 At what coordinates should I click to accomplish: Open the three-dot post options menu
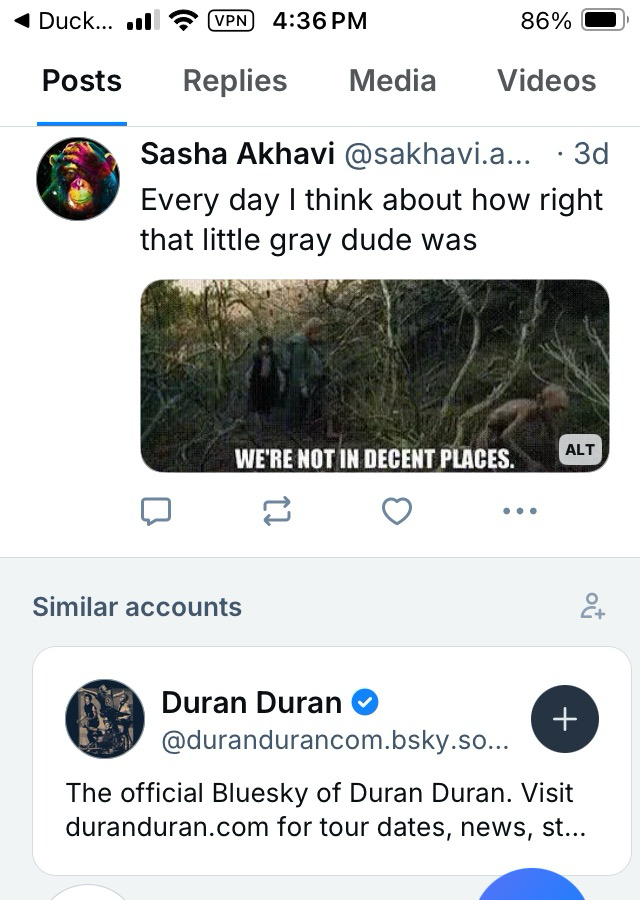coord(520,512)
